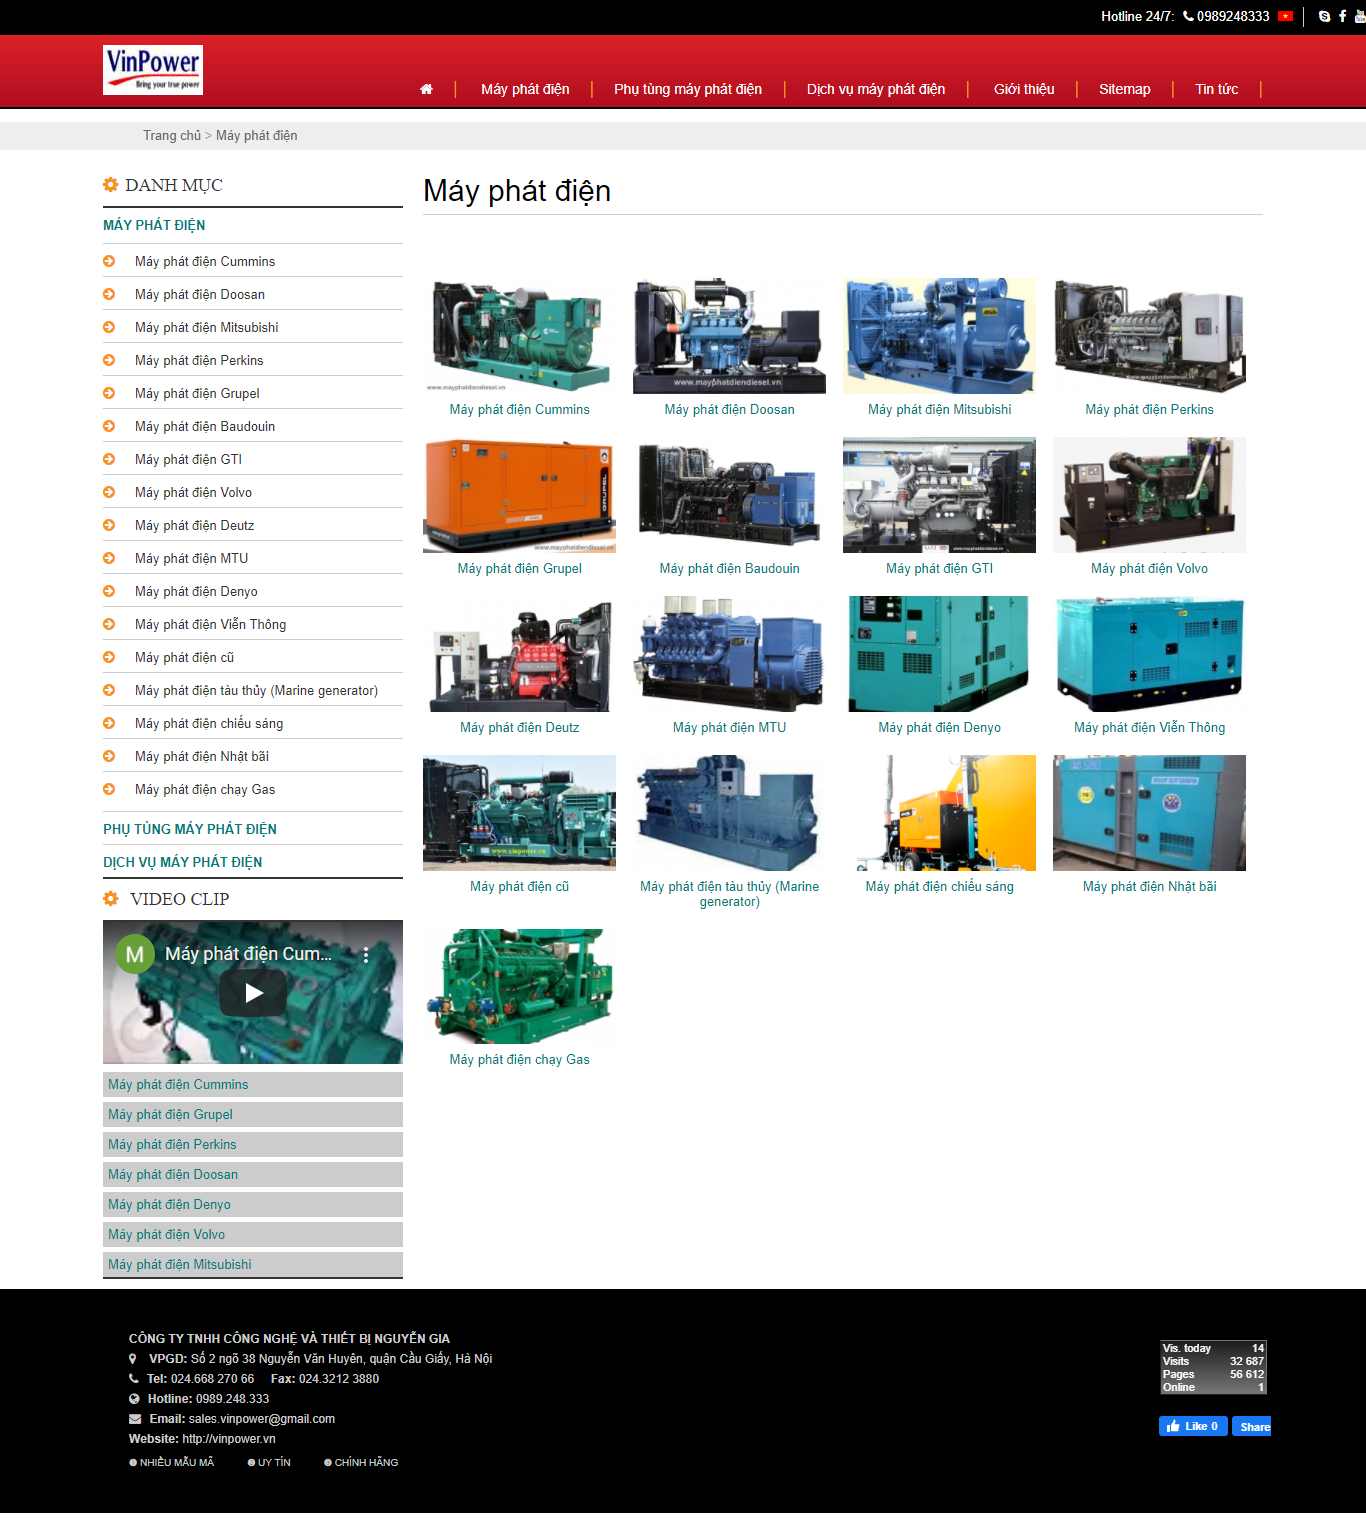Expand the Máy phát điện MTU category arrow

110,558
